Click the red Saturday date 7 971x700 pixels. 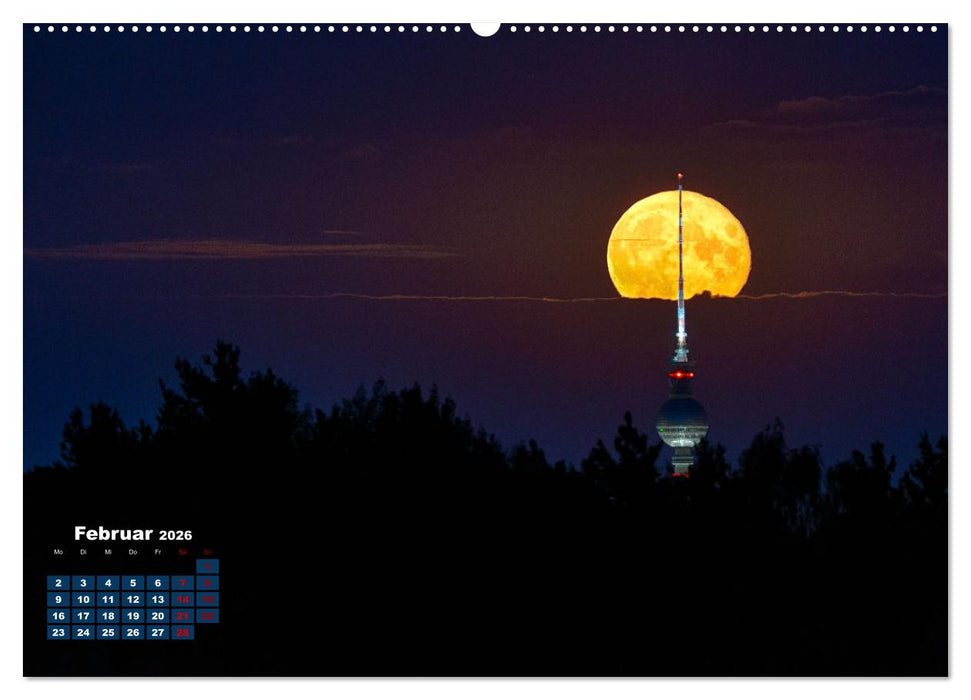pyautogui.click(x=183, y=583)
